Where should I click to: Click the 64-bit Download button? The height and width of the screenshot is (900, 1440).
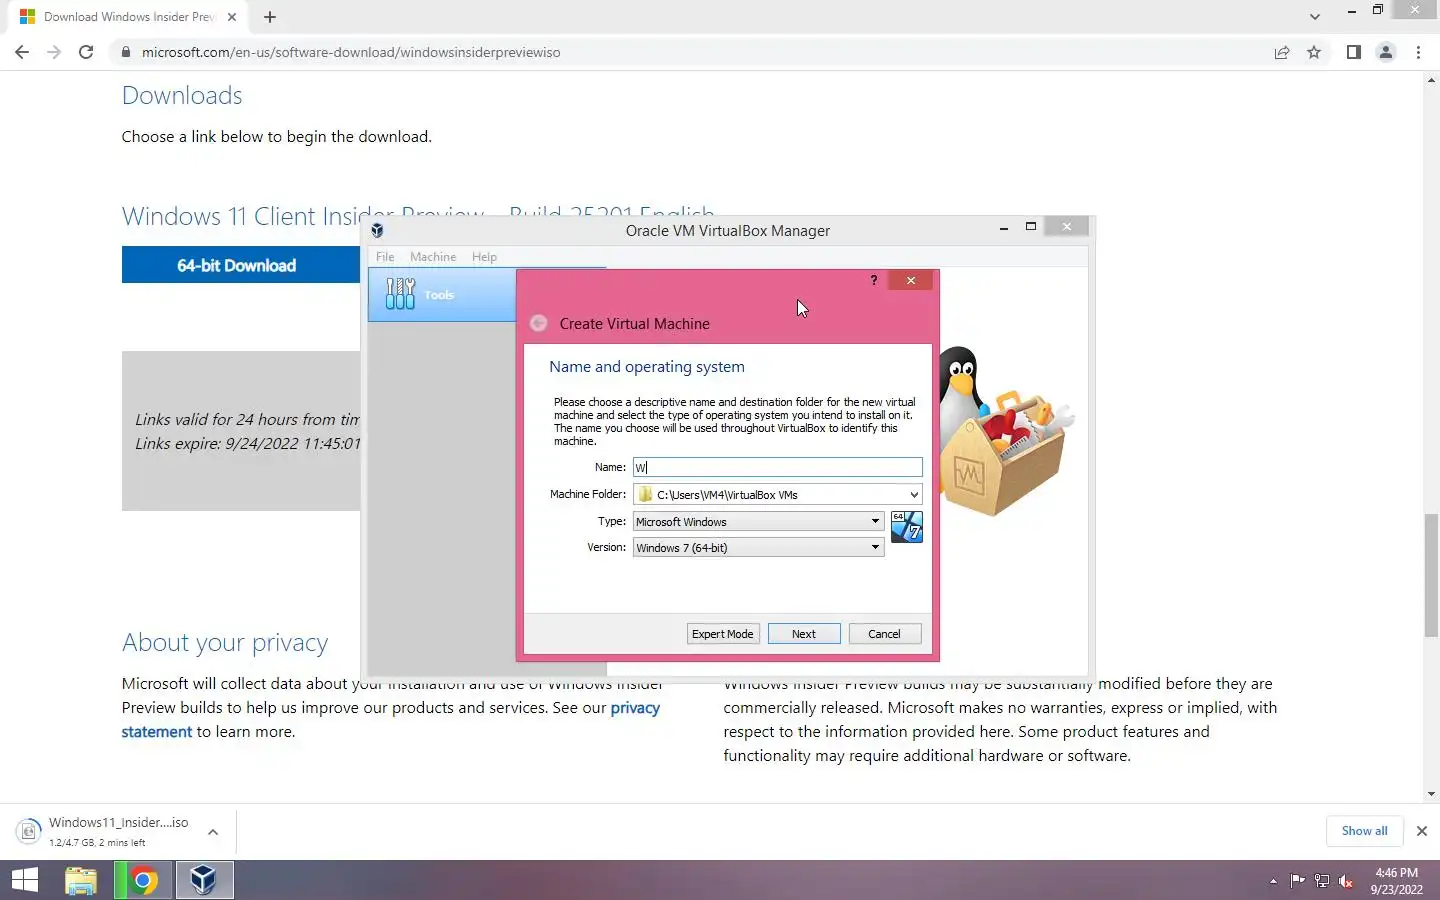tap(241, 265)
